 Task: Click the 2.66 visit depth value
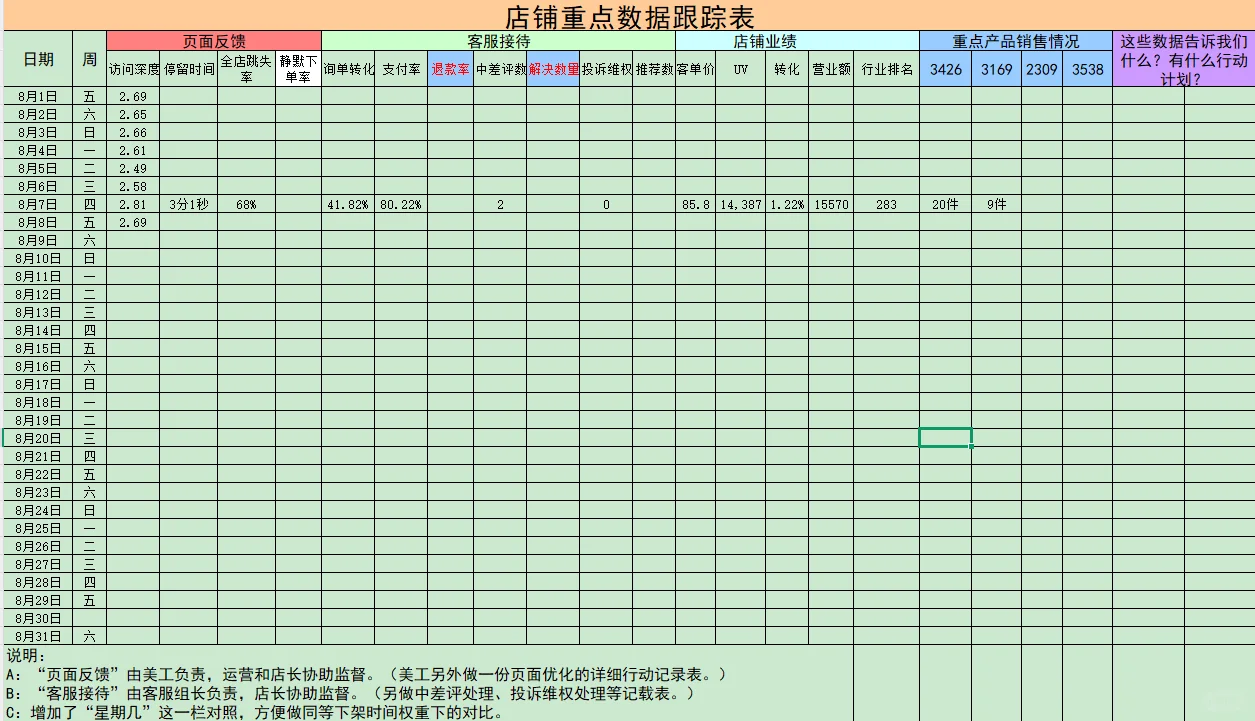tap(133, 133)
